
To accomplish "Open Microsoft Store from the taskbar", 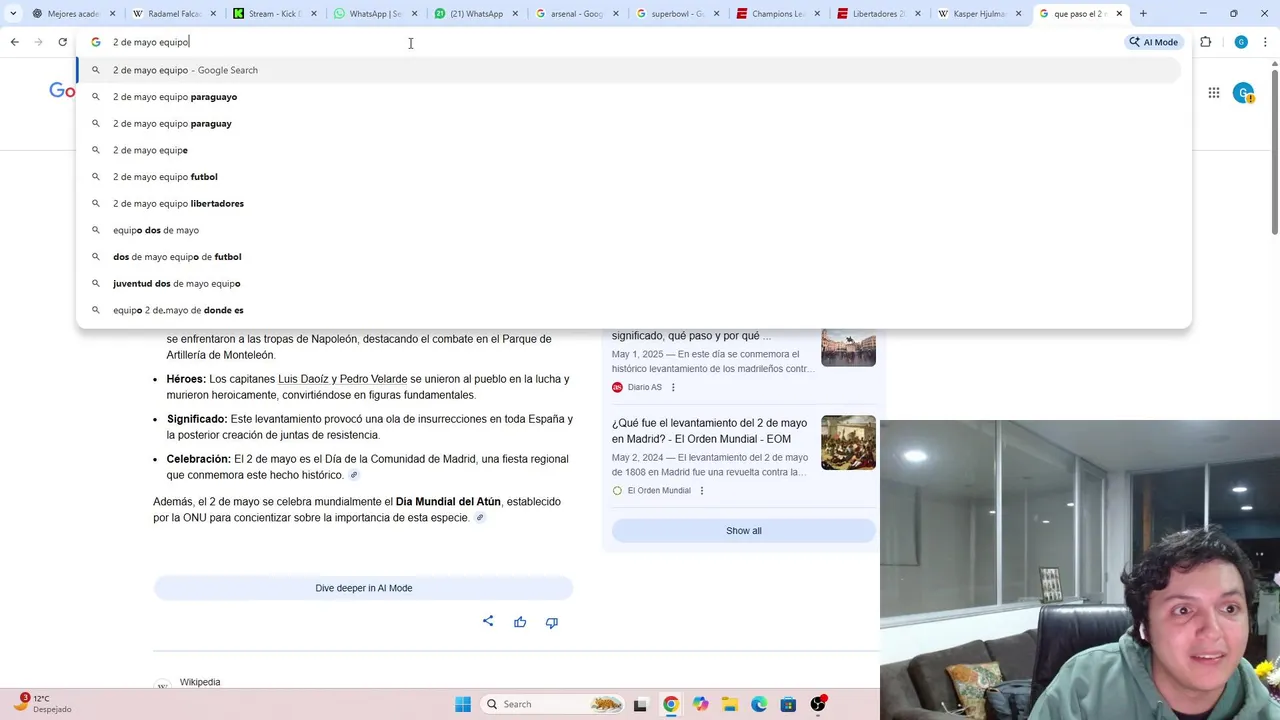I will 788,704.
